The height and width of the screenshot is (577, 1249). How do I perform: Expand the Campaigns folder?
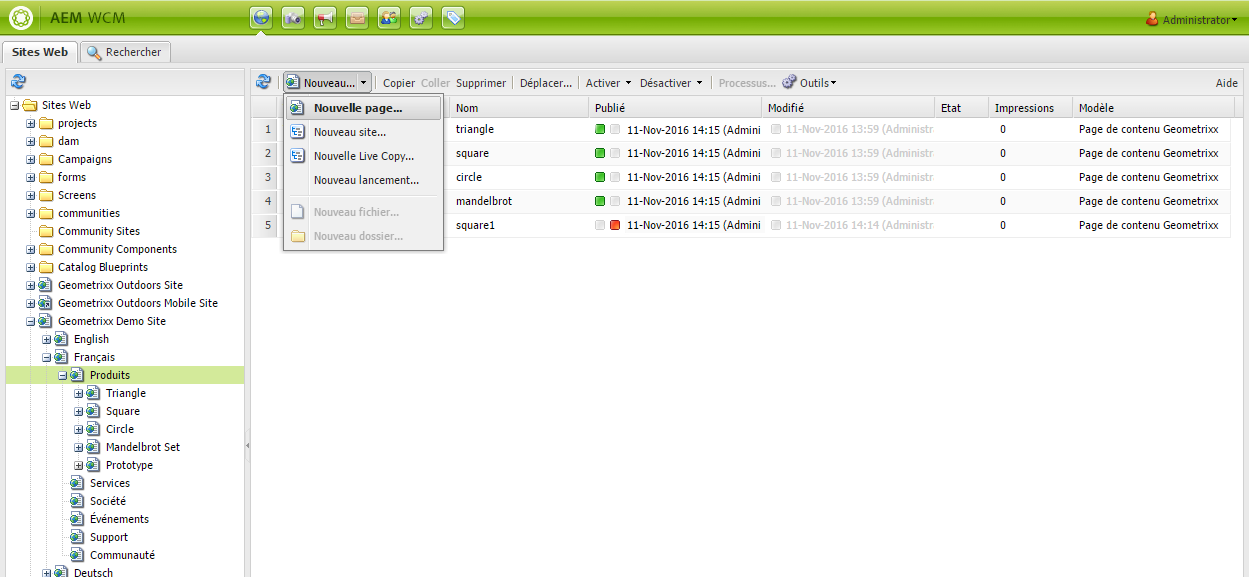click(x=30, y=159)
